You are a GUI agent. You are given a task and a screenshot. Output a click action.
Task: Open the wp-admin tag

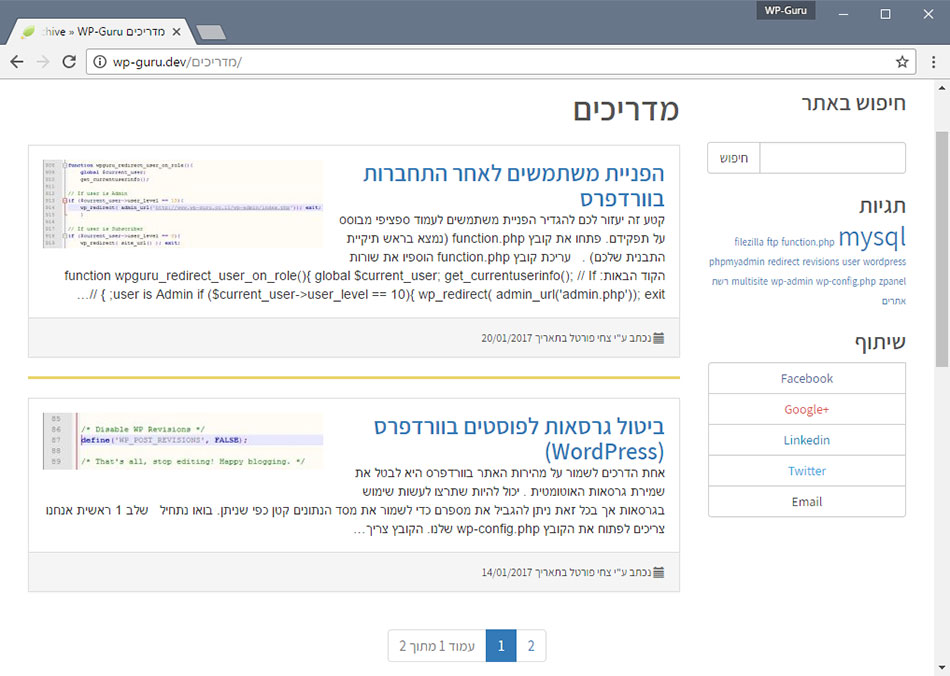tap(792, 281)
